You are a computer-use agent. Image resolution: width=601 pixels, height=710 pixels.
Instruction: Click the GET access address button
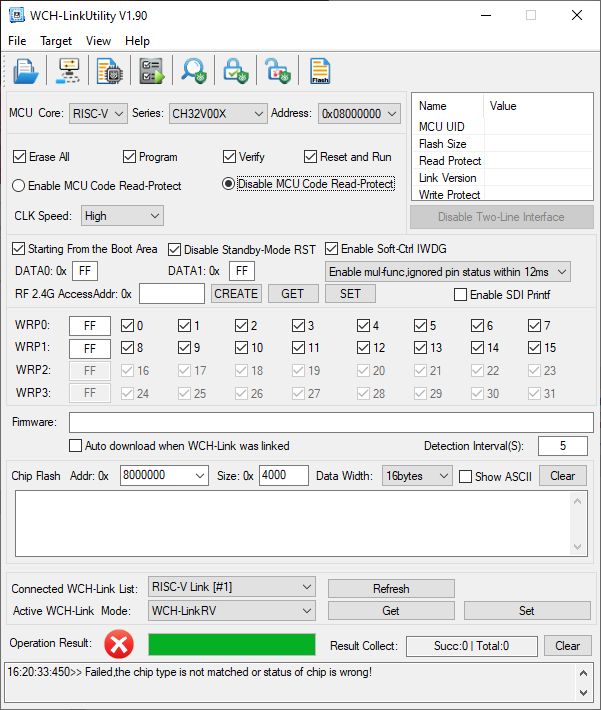pyautogui.click(x=293, y=293)
